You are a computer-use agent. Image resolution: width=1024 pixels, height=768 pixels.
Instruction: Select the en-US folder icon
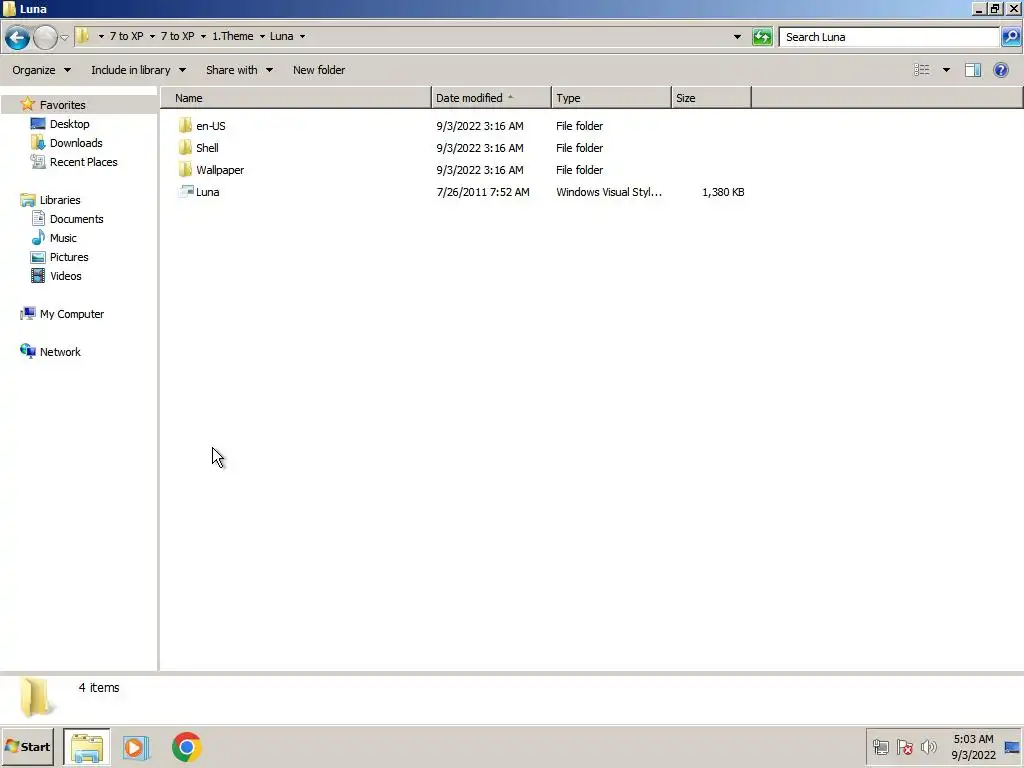point(185,125)
